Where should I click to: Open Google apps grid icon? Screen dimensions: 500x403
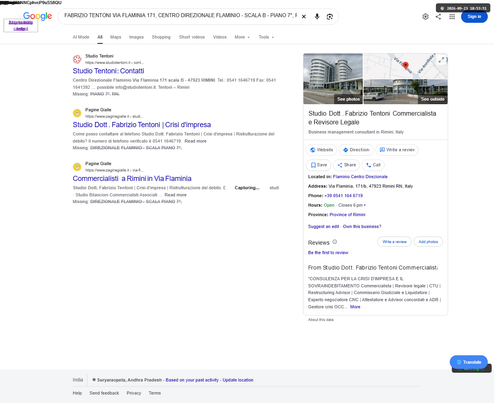[452, 16]
